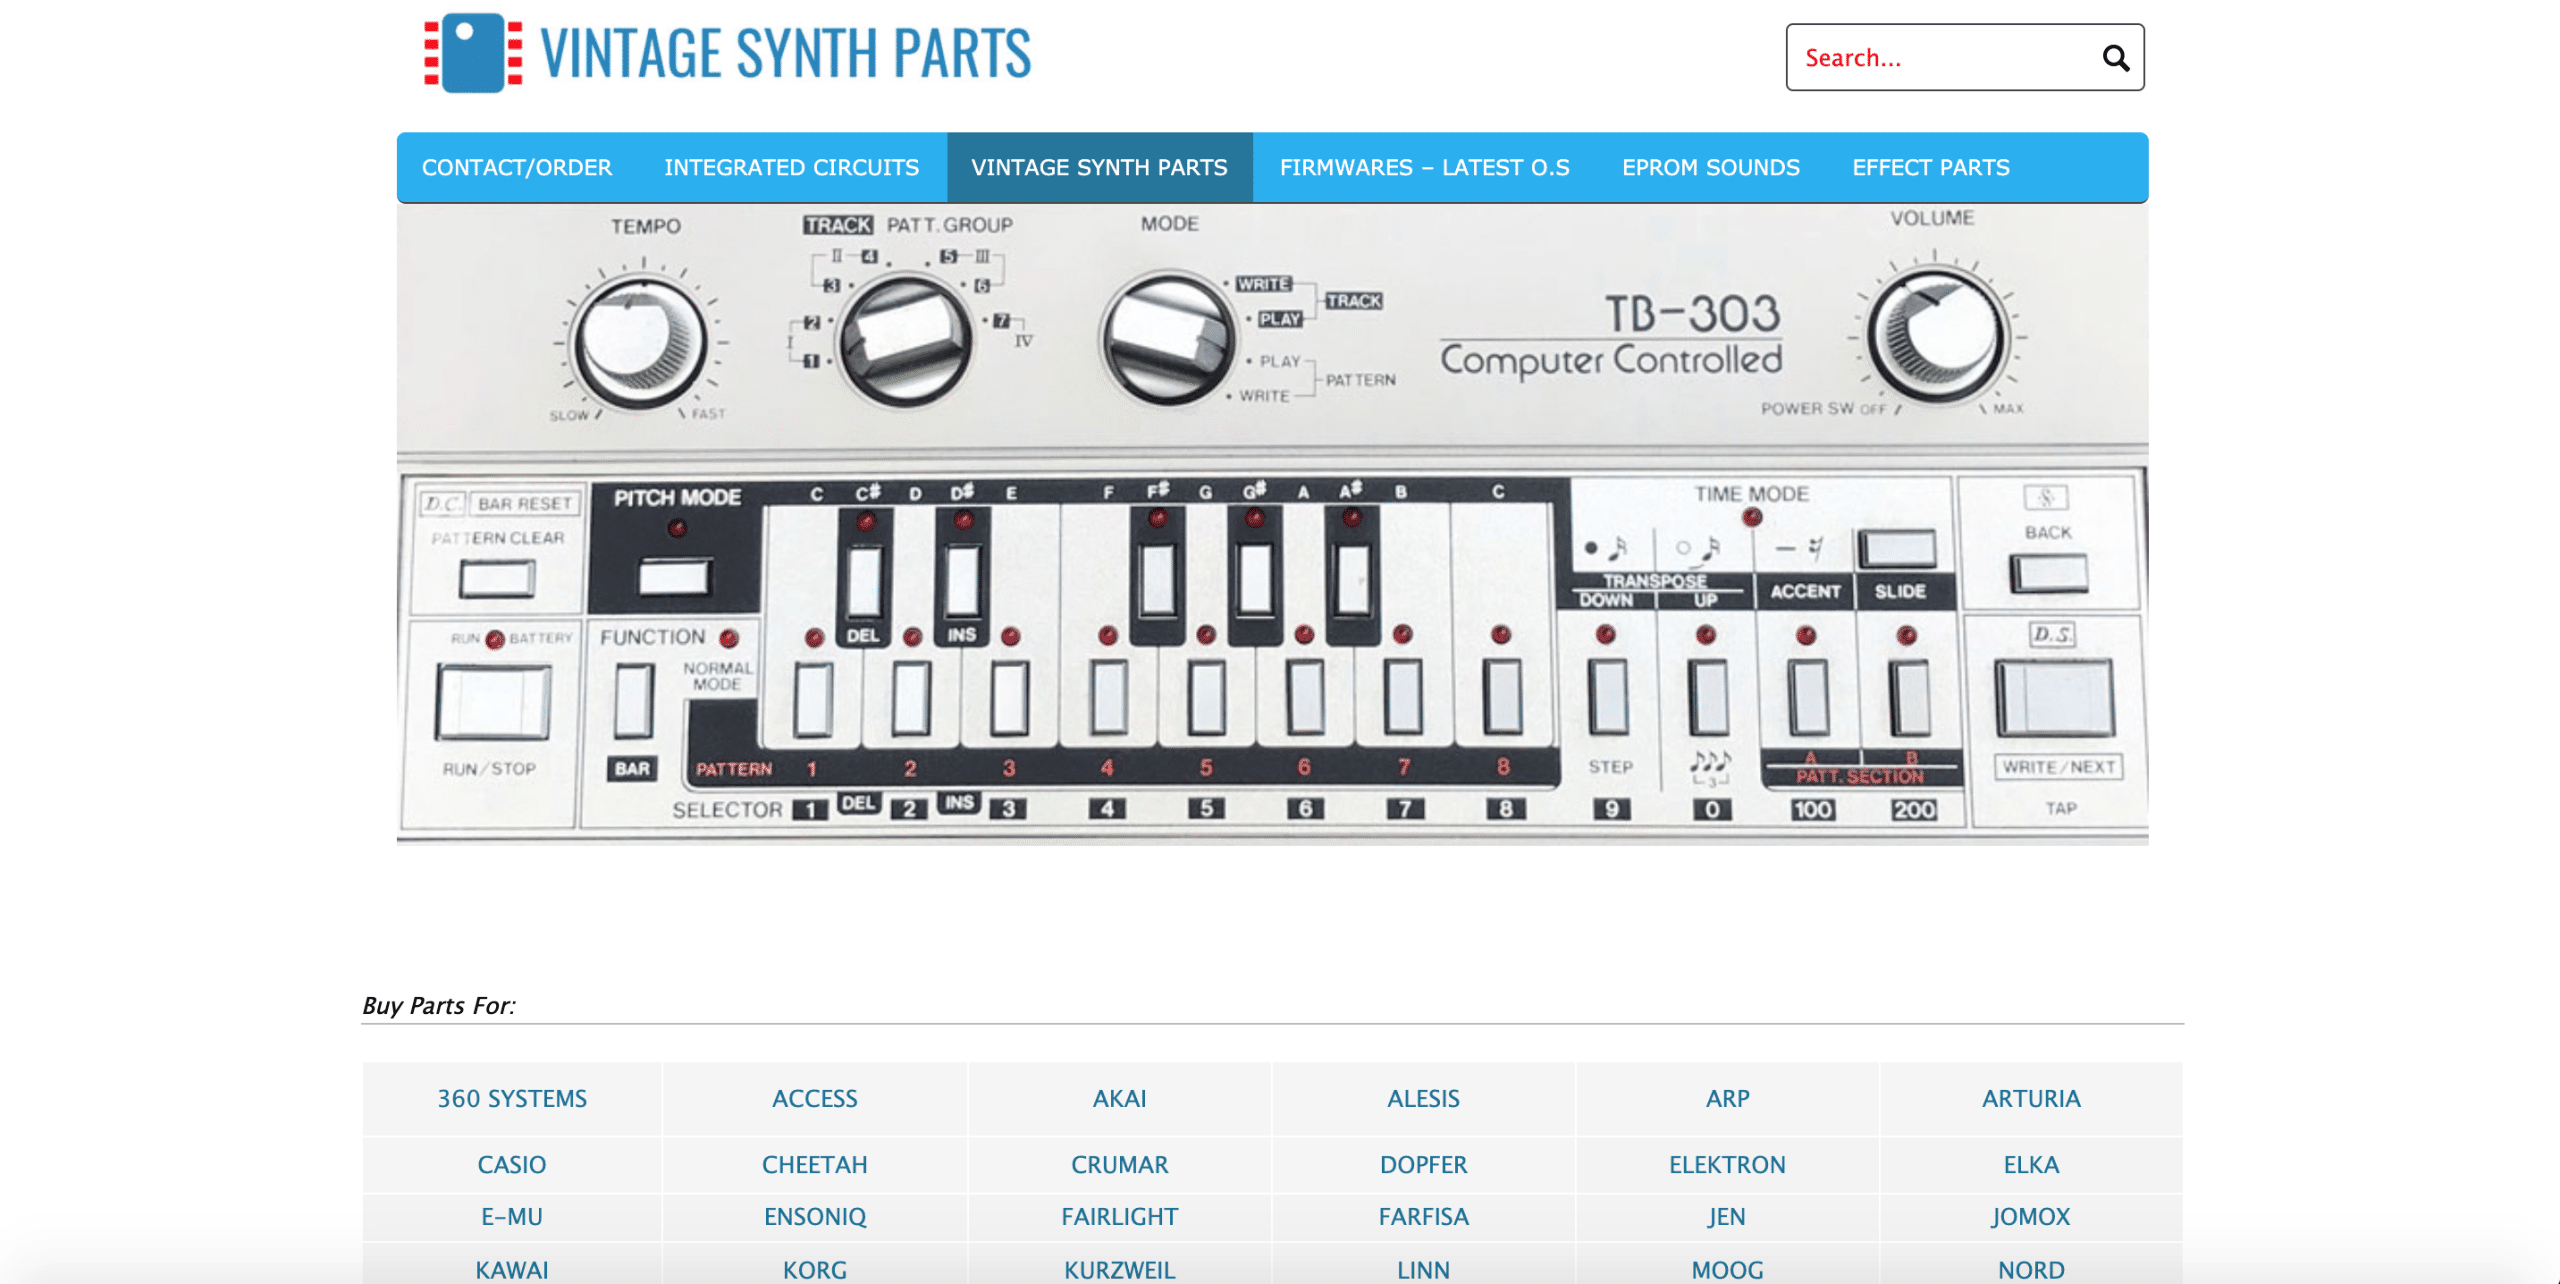Open the JEN parts link

click(1727, 1216)
